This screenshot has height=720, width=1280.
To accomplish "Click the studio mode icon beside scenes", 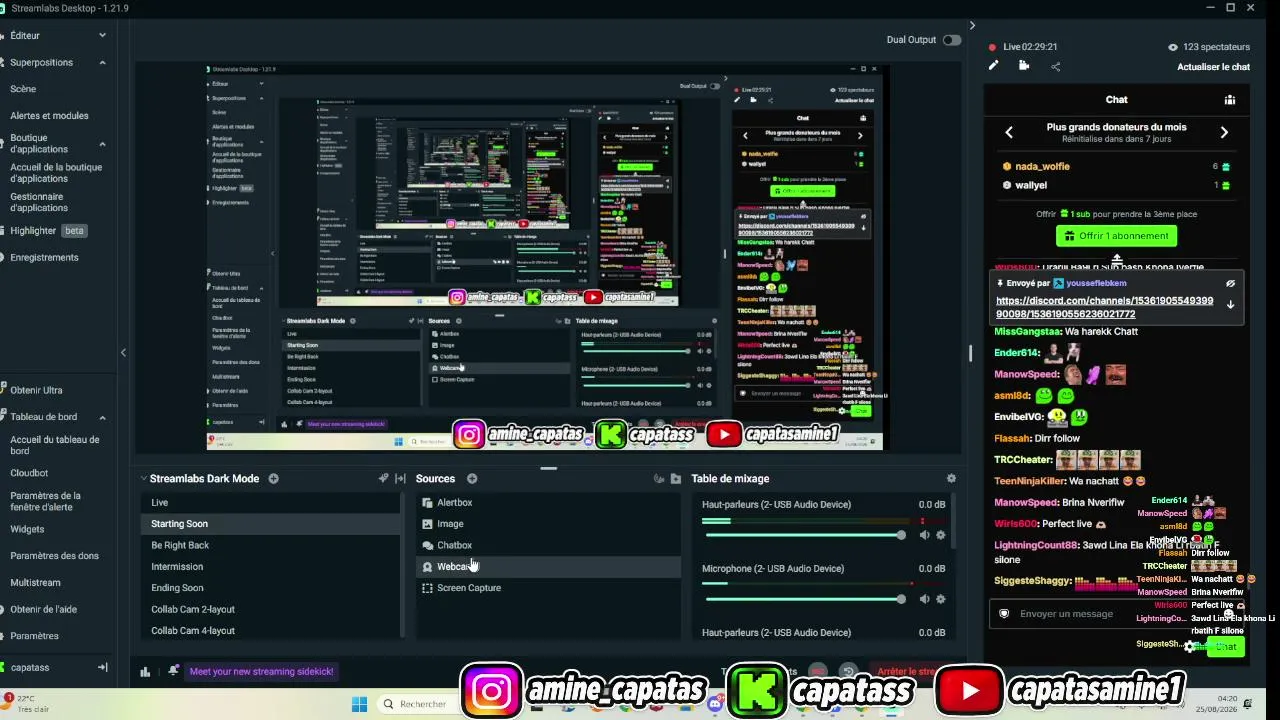I will tap(401, 479).
